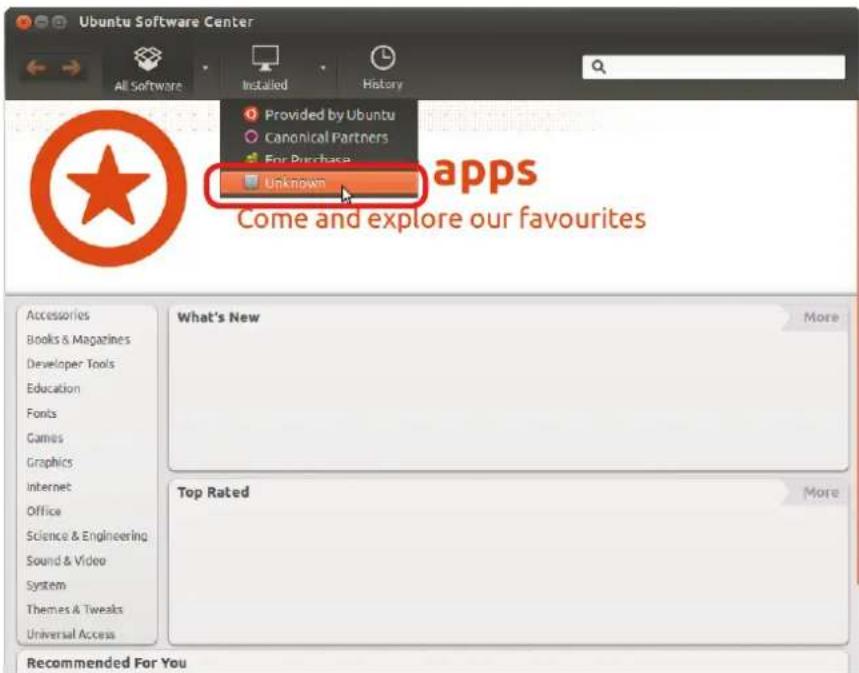Viewport: 859px width, 673px height.
Task: Open the Science & Engineering category
Action: click(87, 536)
